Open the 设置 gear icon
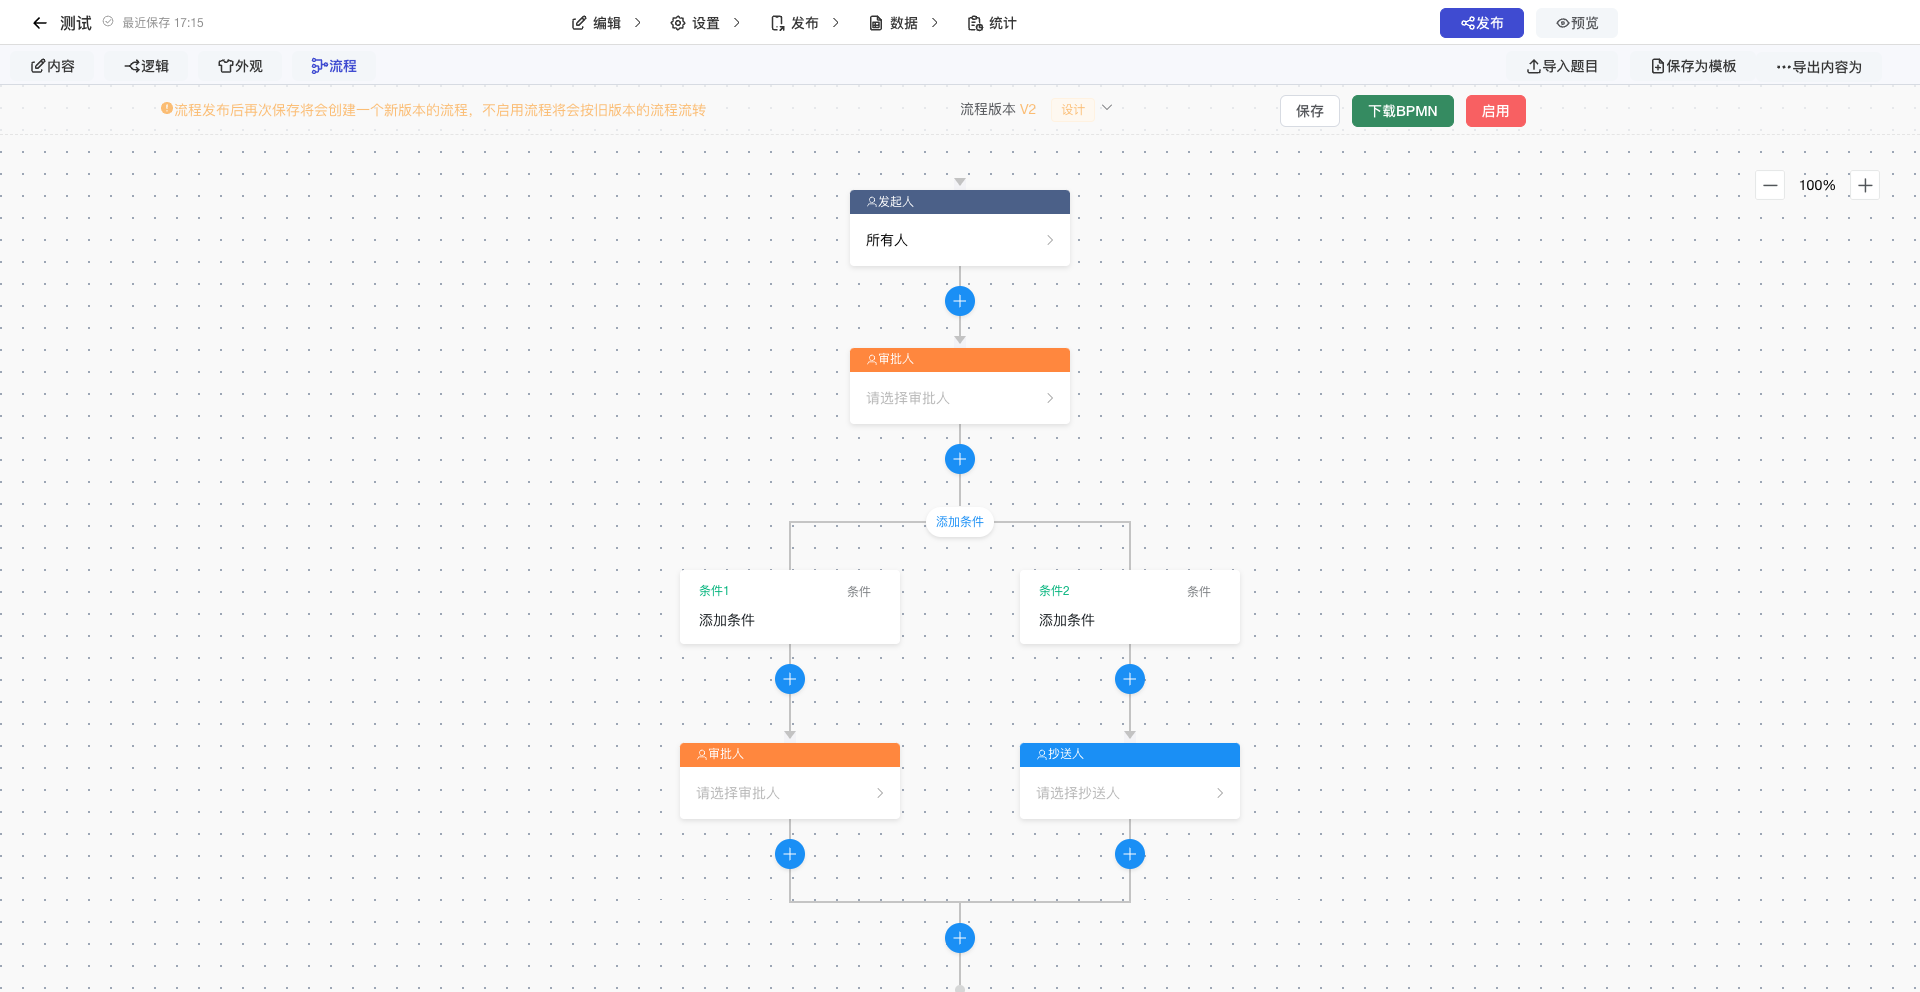This screenshot has width=1920, height=992. click(x=679, y=22)
